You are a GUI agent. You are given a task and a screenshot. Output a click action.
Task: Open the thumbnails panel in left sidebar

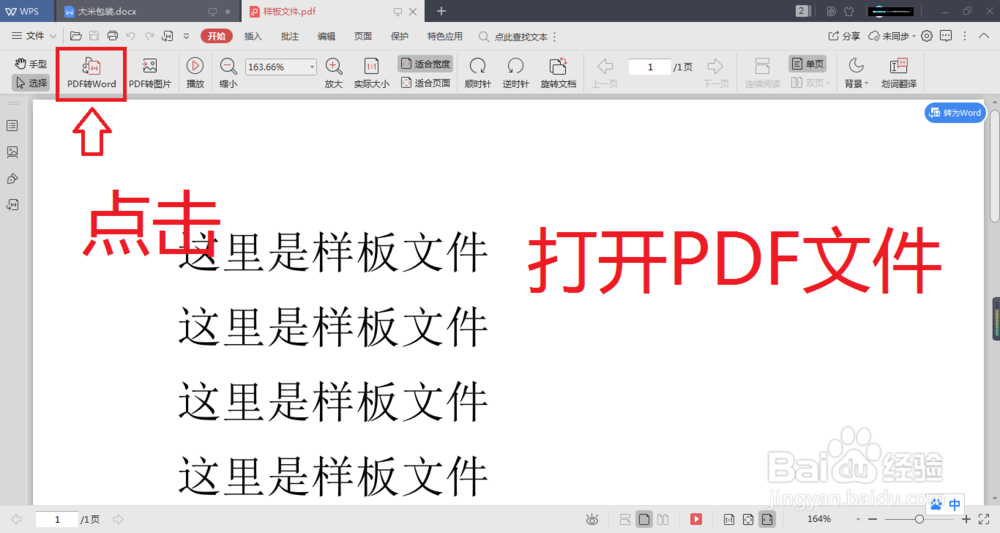click(12, 152)
